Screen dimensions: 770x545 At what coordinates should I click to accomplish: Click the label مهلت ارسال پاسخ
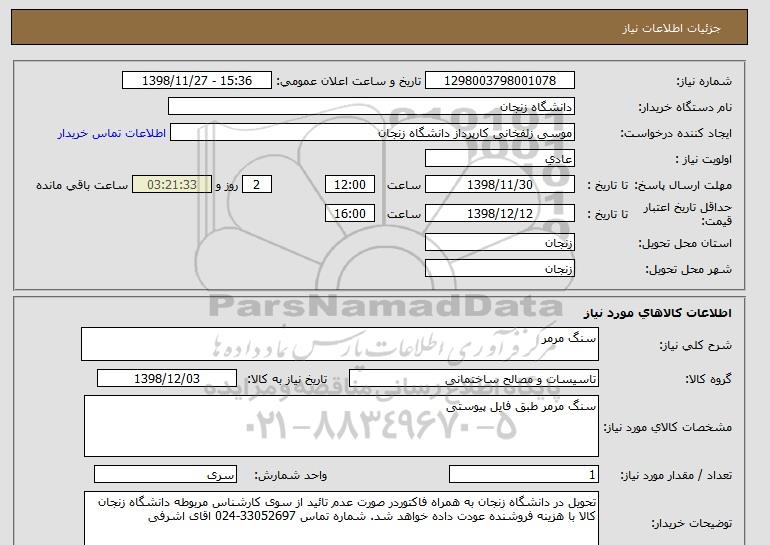(683, 185)
